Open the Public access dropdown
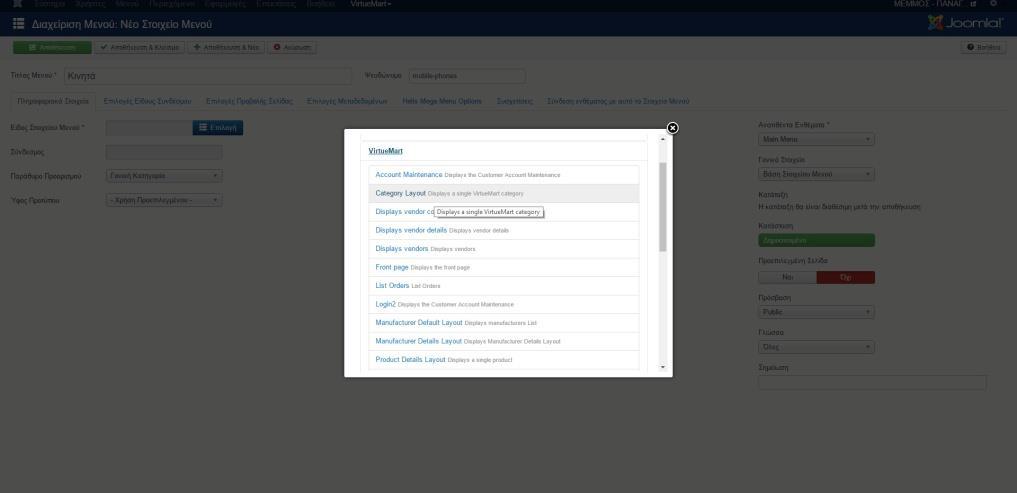This screenshot has width=1017, height=493. pos(816,312)
